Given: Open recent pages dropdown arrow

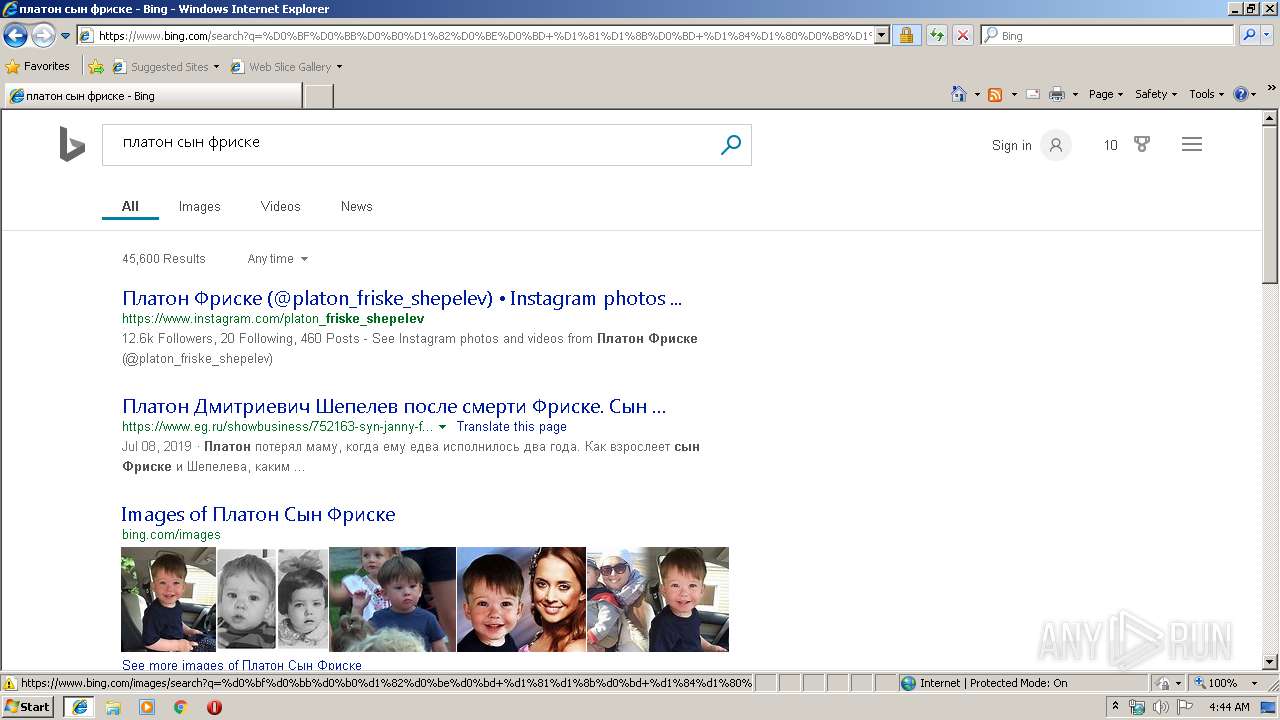Looking at the screenshot, I should tap(65, 36).
